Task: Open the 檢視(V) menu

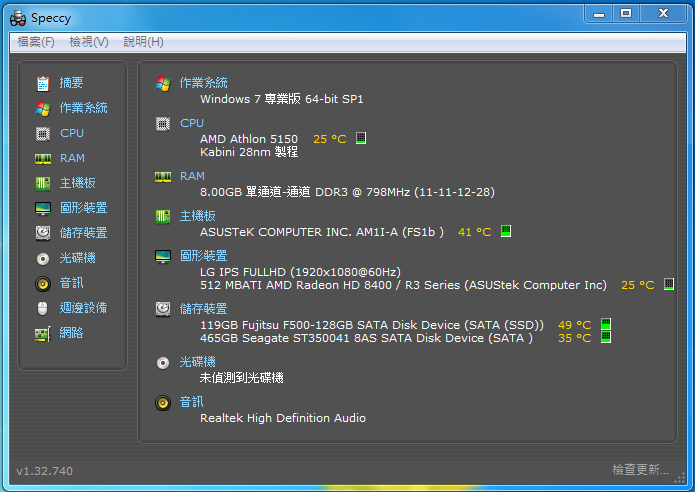Action: click(x=89, y=42)
